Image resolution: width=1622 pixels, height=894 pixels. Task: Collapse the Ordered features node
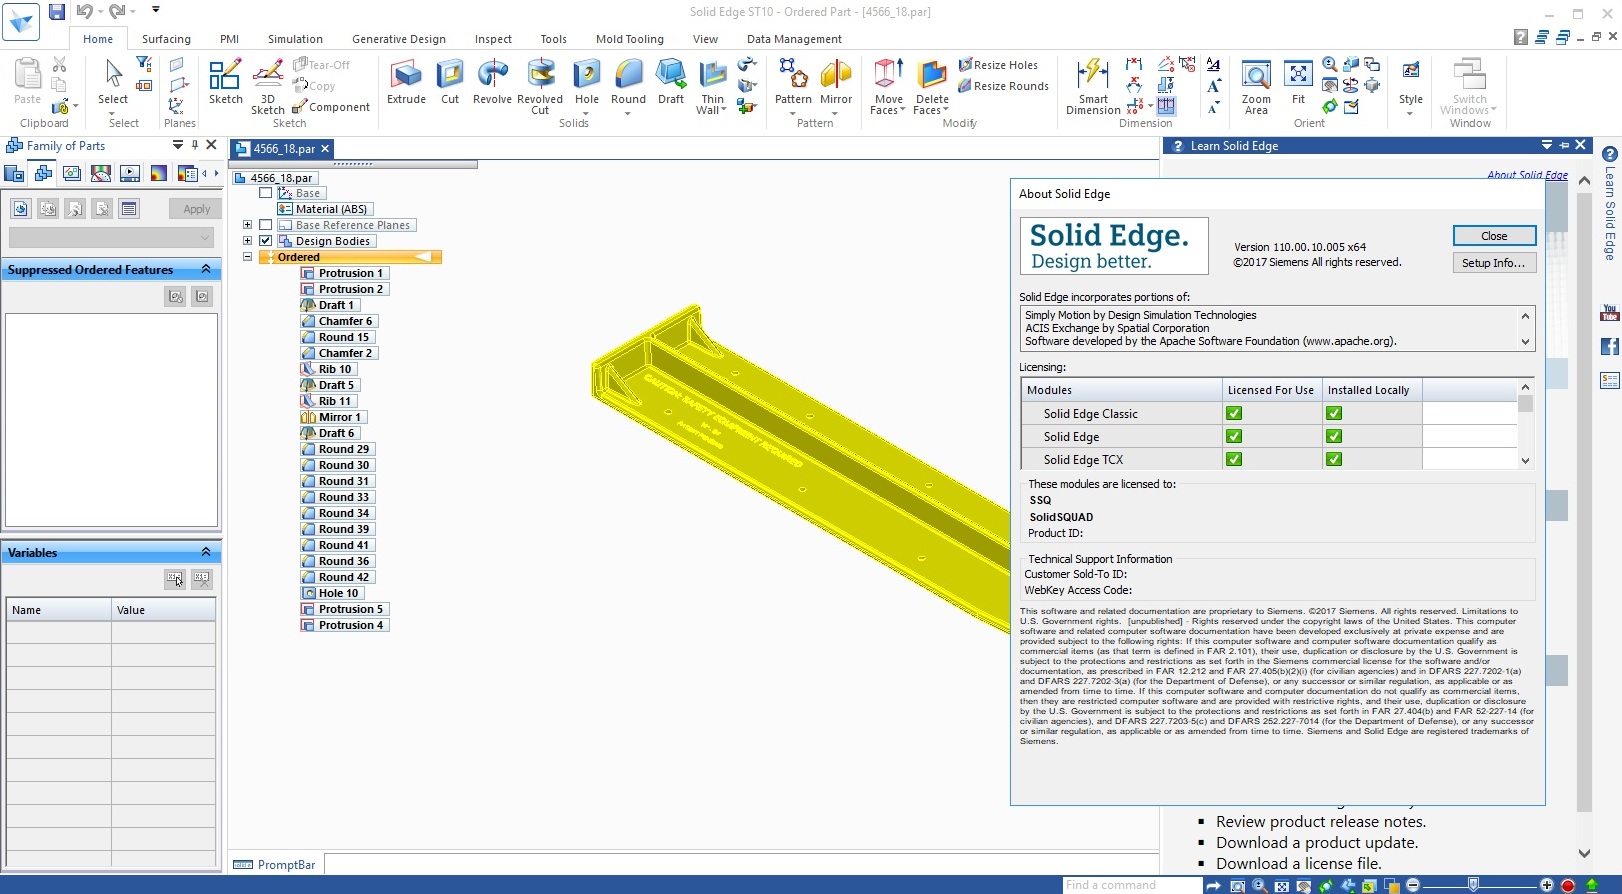[247, 257]
